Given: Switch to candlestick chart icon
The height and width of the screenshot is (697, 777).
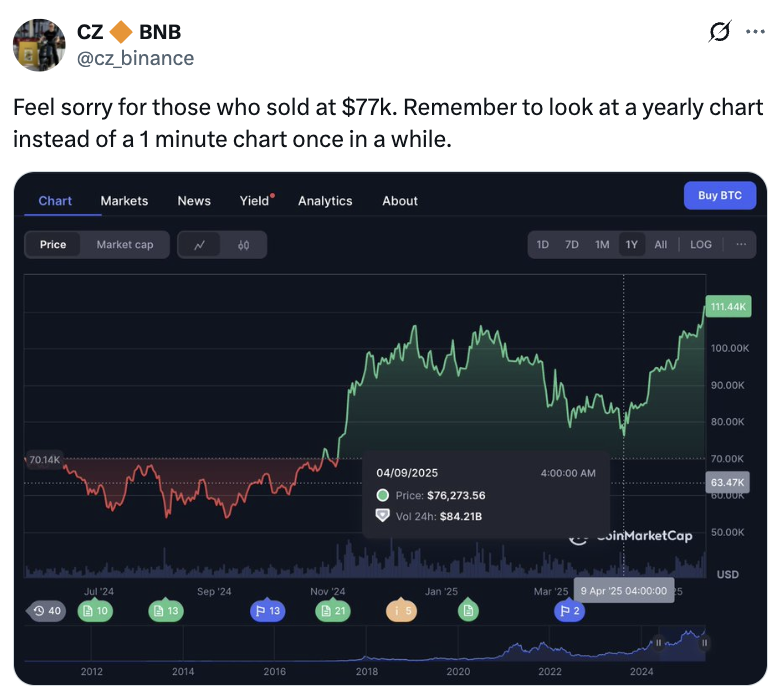Looking at the screenshot, I should (x=243, y=245).
